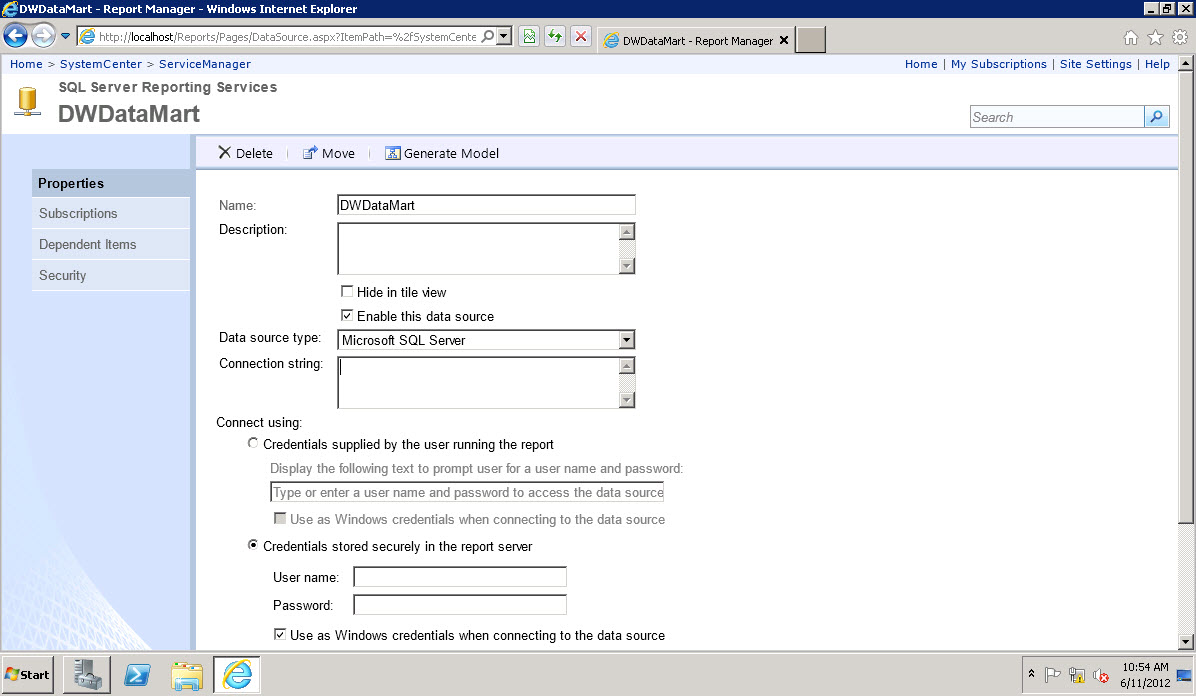
Task: Select the Subscriptions side tab
Action: click(x=111, y=214)
